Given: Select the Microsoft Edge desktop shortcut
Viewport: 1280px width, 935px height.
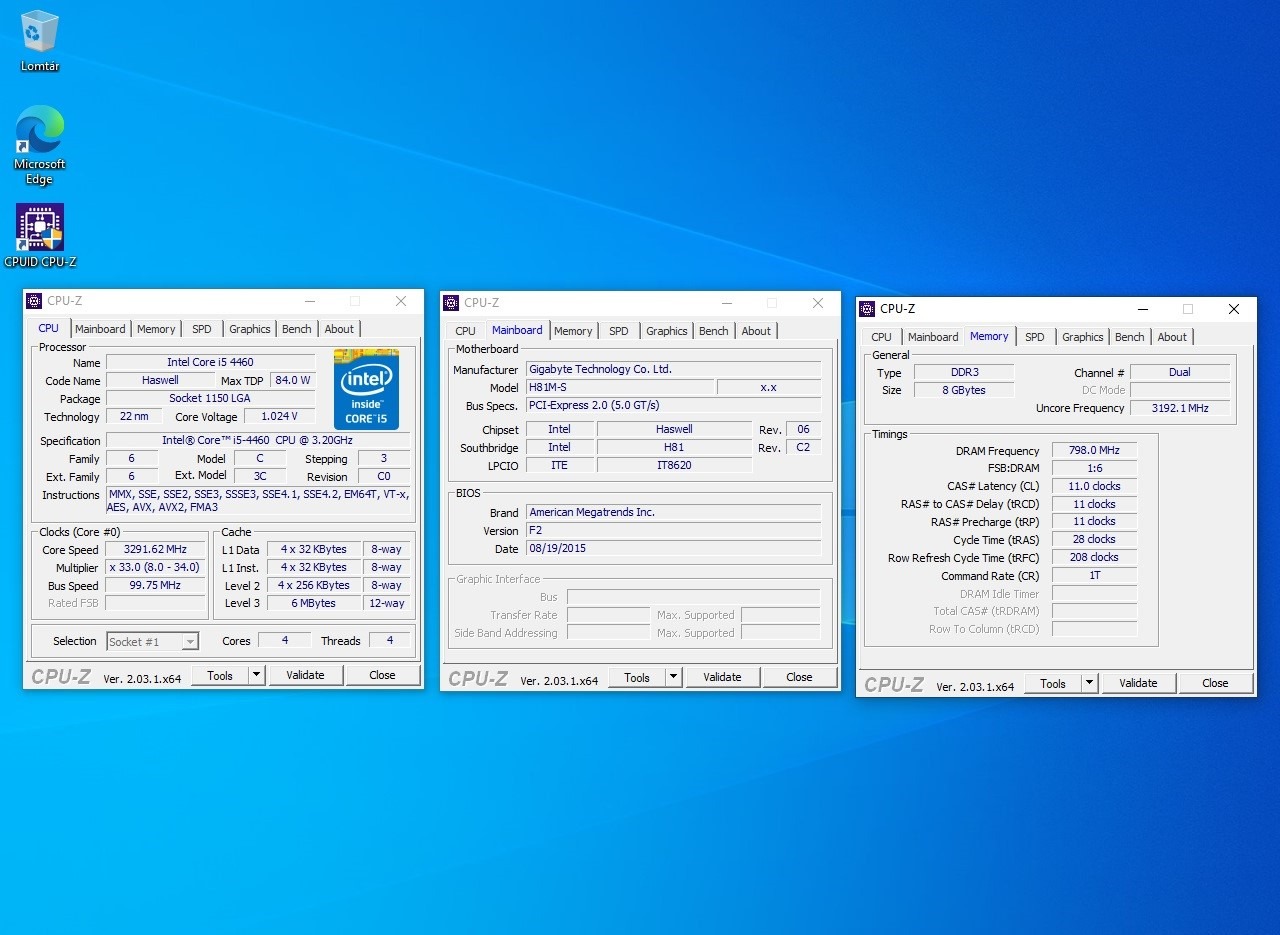Looking at the screenshot, I should (x=39, y=145).
